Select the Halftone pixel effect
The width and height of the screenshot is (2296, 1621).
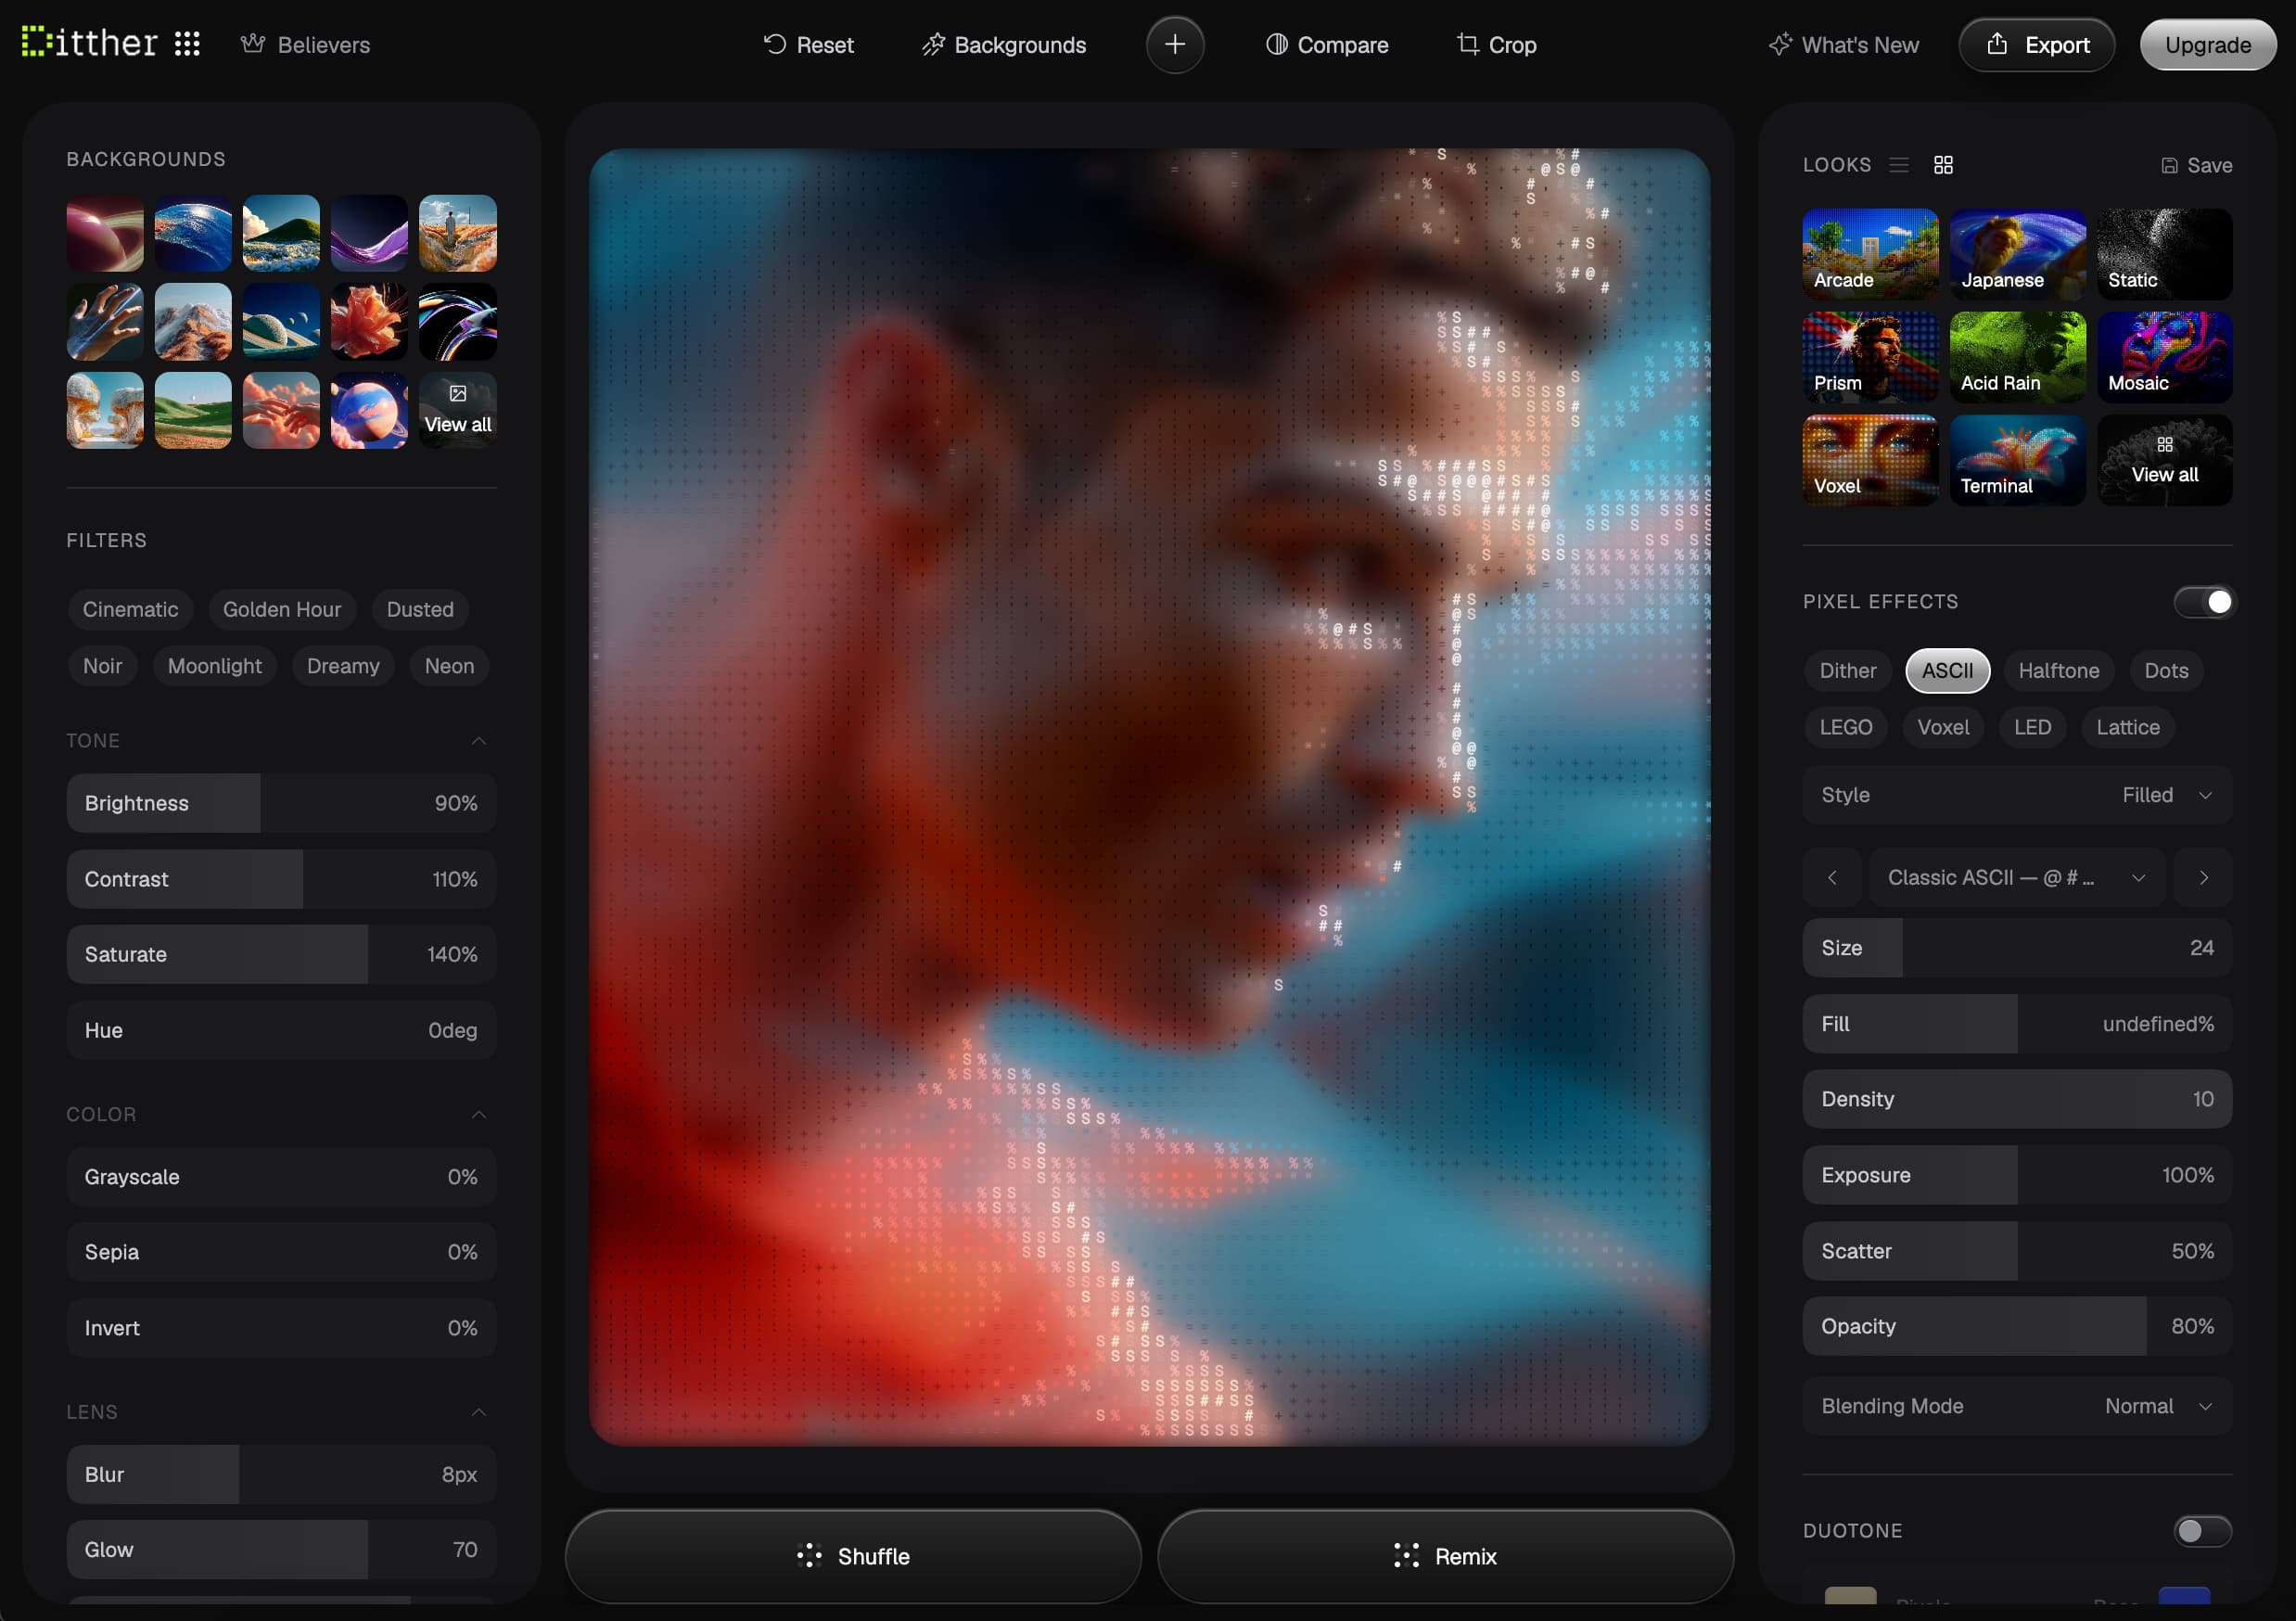click(2058, 670)
